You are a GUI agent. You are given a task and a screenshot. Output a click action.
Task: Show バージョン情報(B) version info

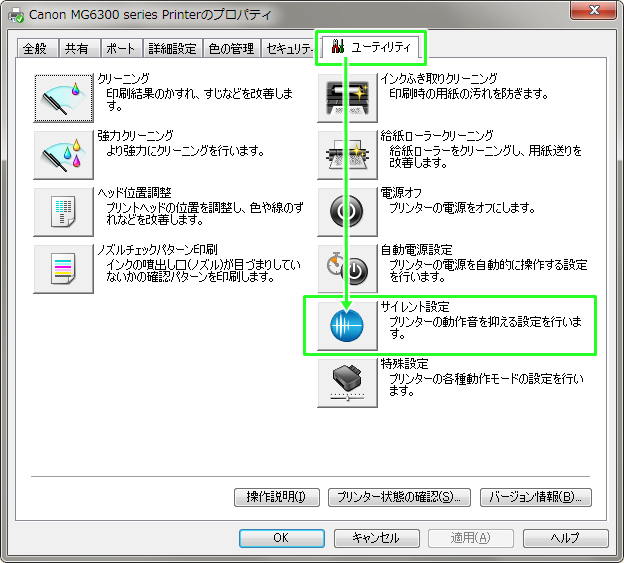point(536,497)
